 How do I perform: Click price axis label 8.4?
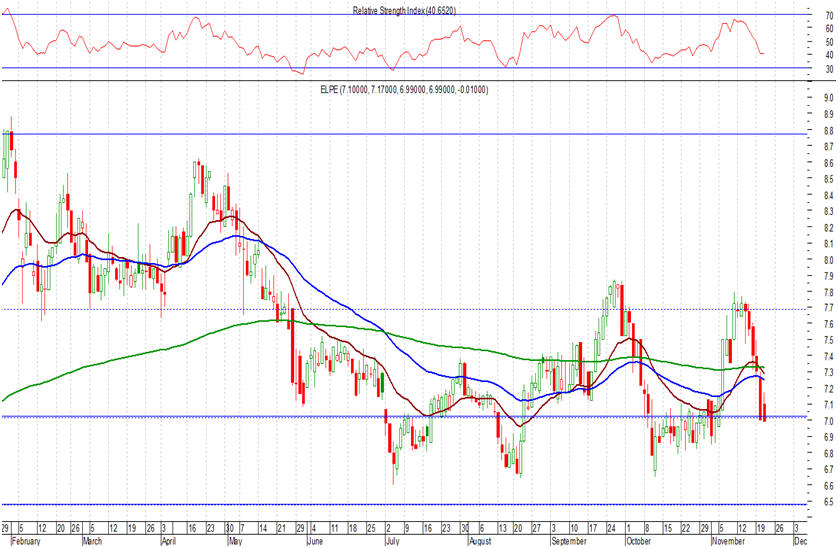828,195
